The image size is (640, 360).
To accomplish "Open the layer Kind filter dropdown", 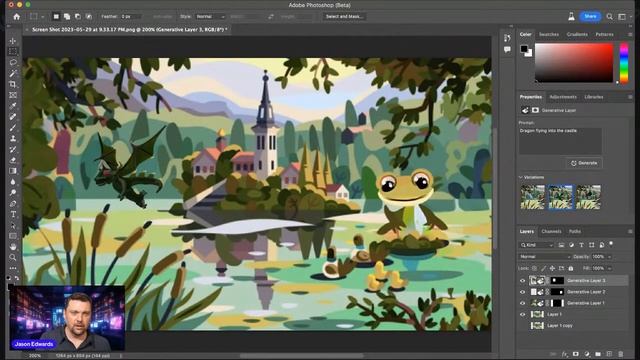I will [536, 245].
